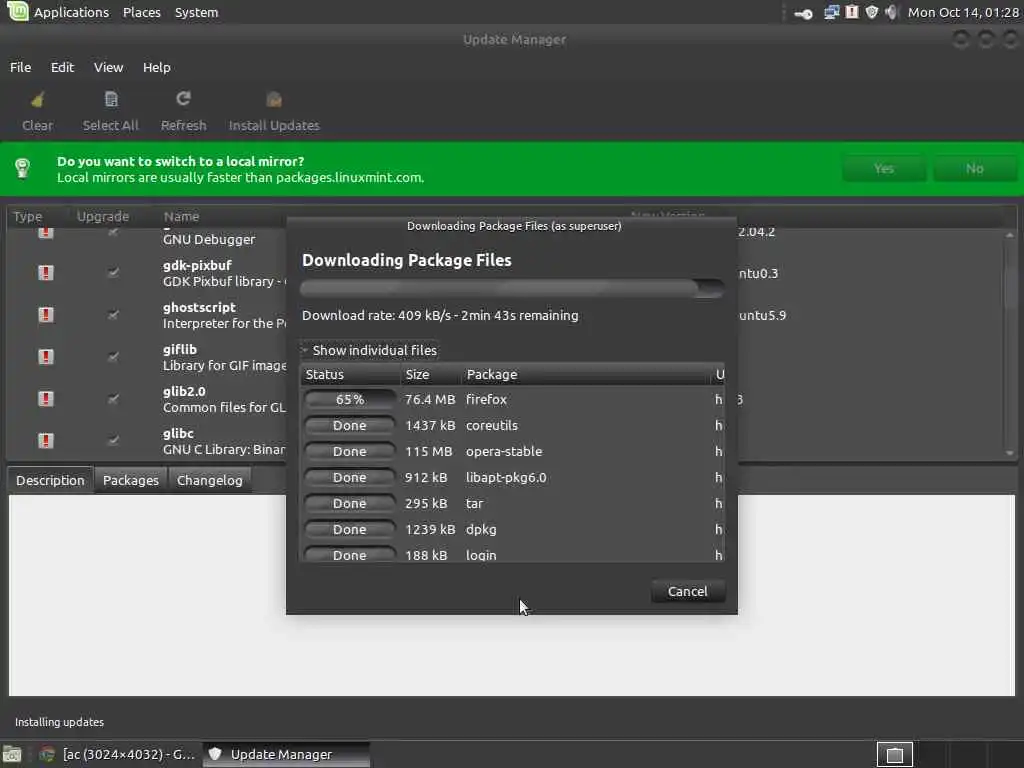
Task: Click the lightbulb icon in mirror banner
Action: [x=23, y=168]
